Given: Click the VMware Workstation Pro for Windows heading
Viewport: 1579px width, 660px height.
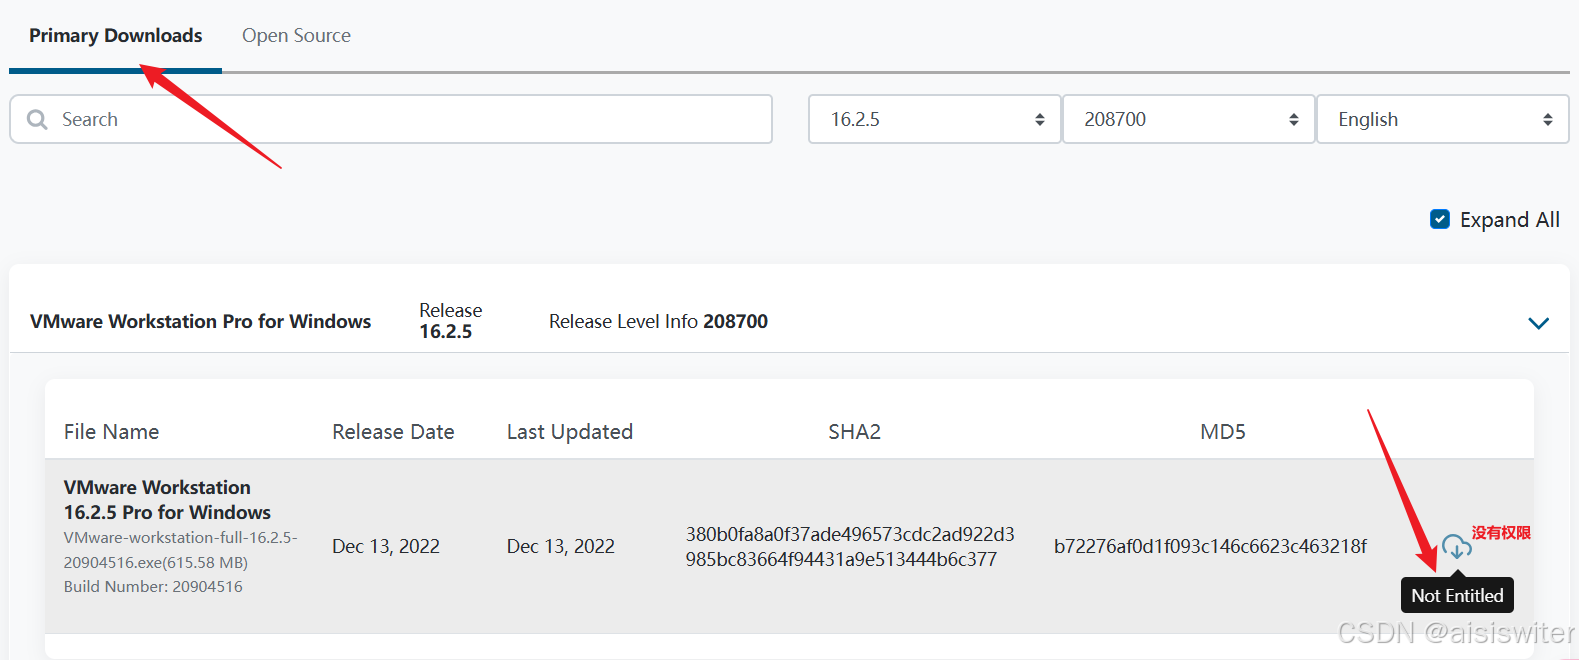Looking at the screenshot, I should point(200,321).
